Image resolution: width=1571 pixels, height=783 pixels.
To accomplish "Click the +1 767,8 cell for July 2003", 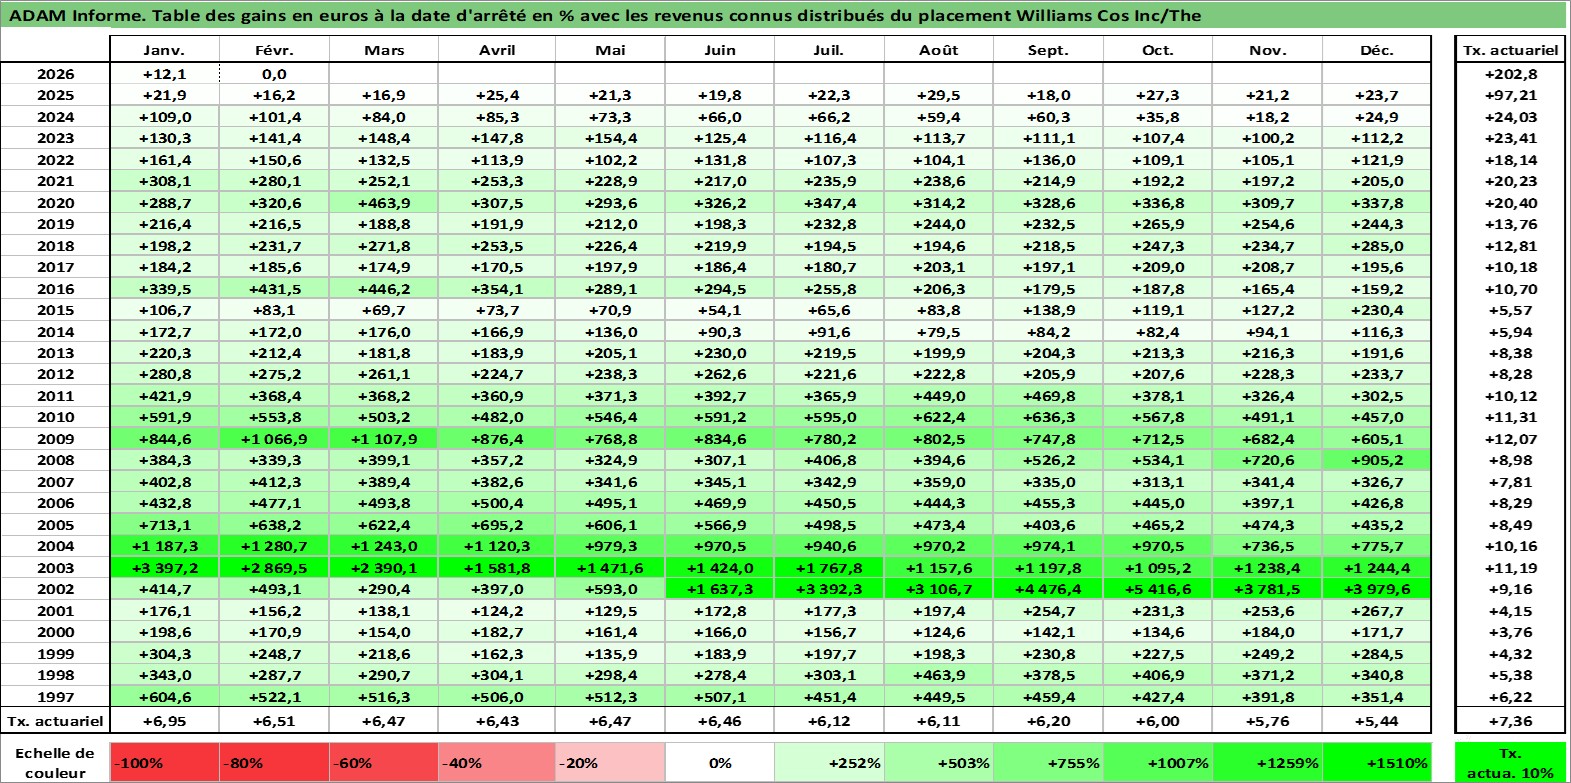I will point(828,568).
